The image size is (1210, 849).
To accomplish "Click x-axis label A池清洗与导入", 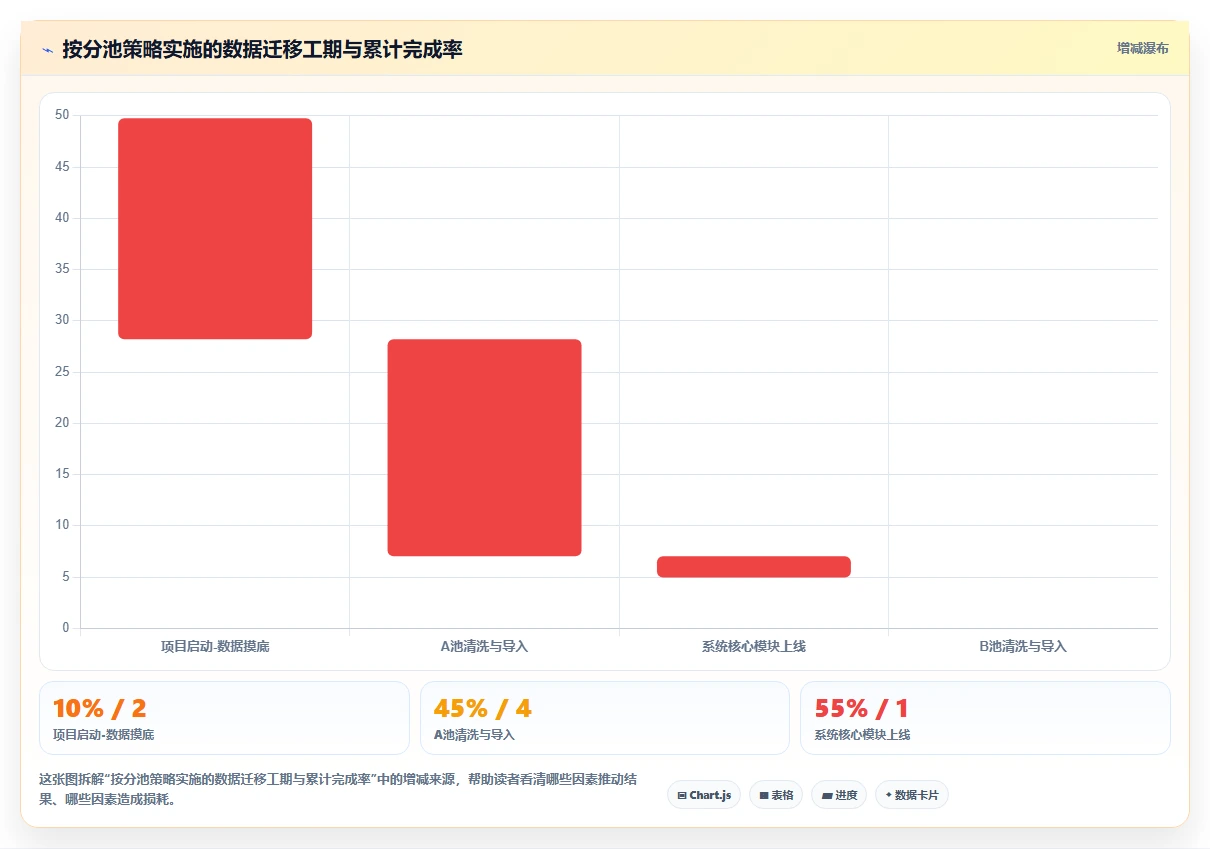I will 484,646.
